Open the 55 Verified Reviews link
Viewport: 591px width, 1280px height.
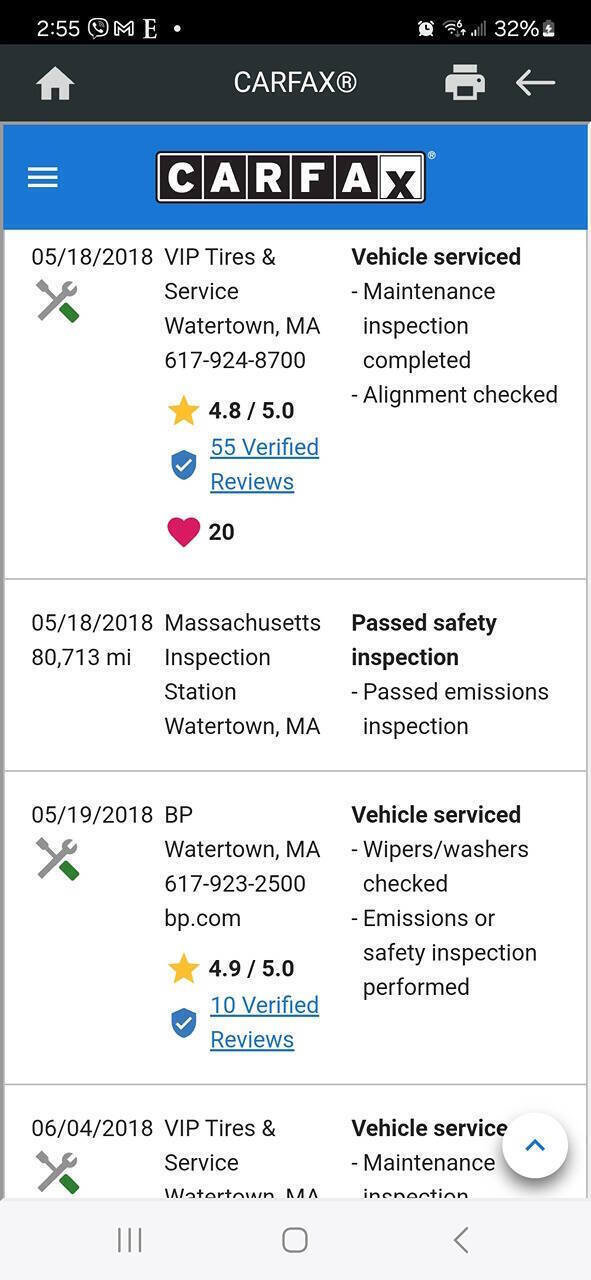(264, 464)
